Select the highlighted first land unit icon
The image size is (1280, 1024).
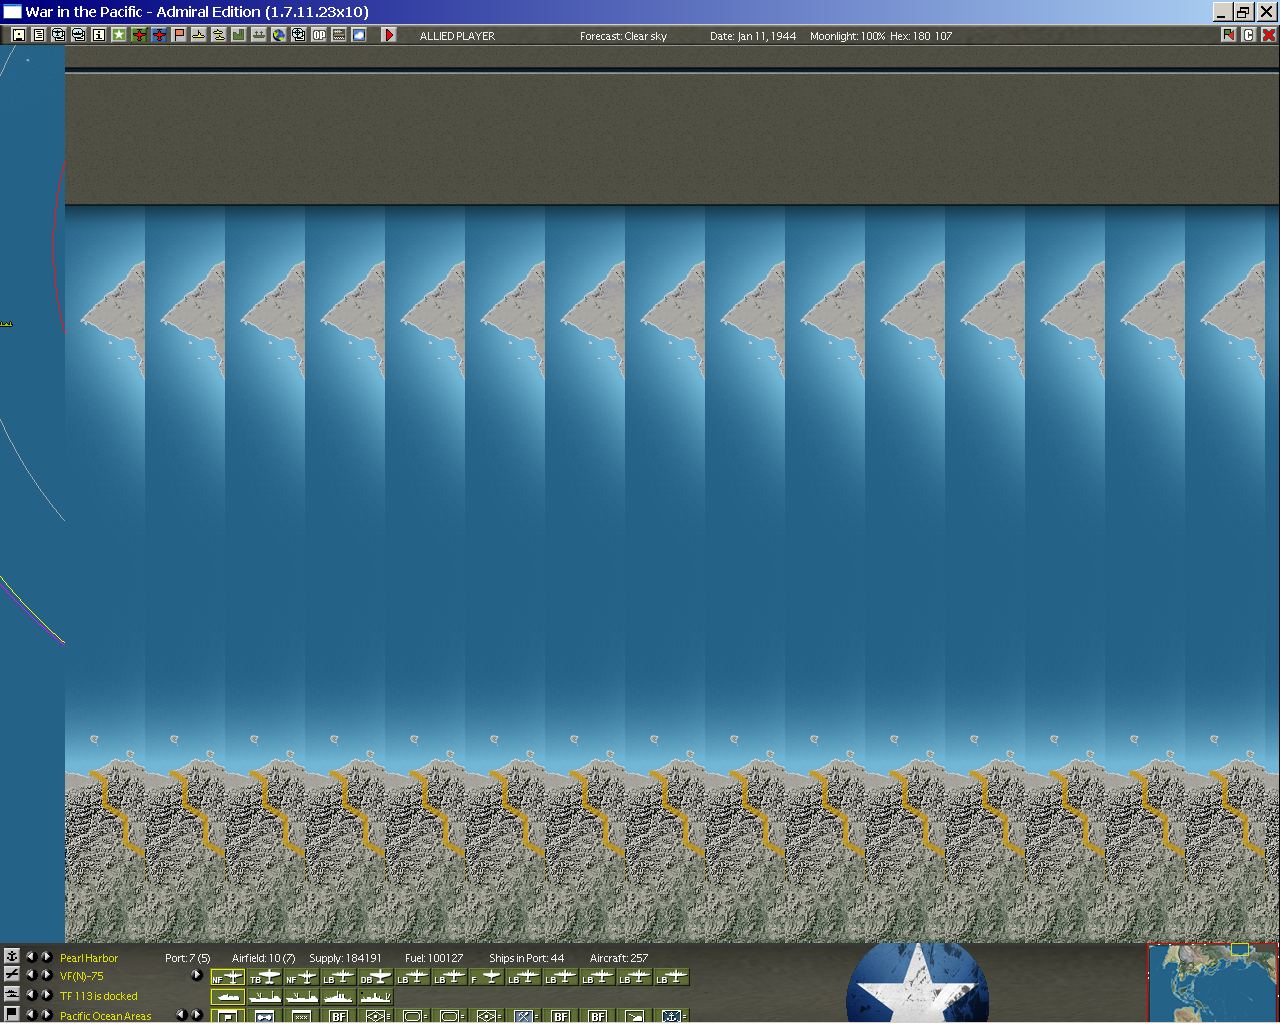click(228, 1016)
